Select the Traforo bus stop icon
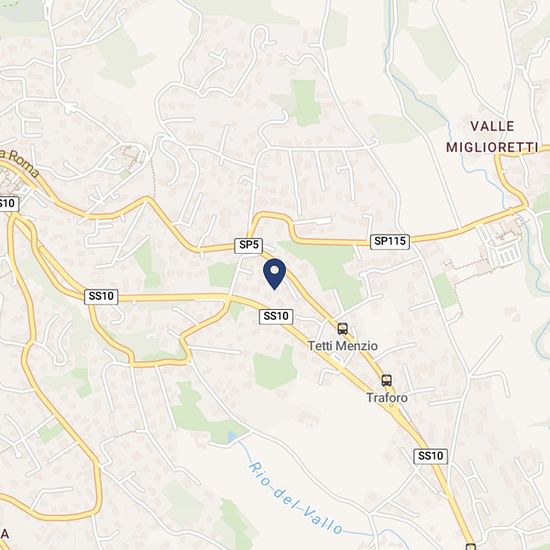550x550 pixels. tap(387, 380)
